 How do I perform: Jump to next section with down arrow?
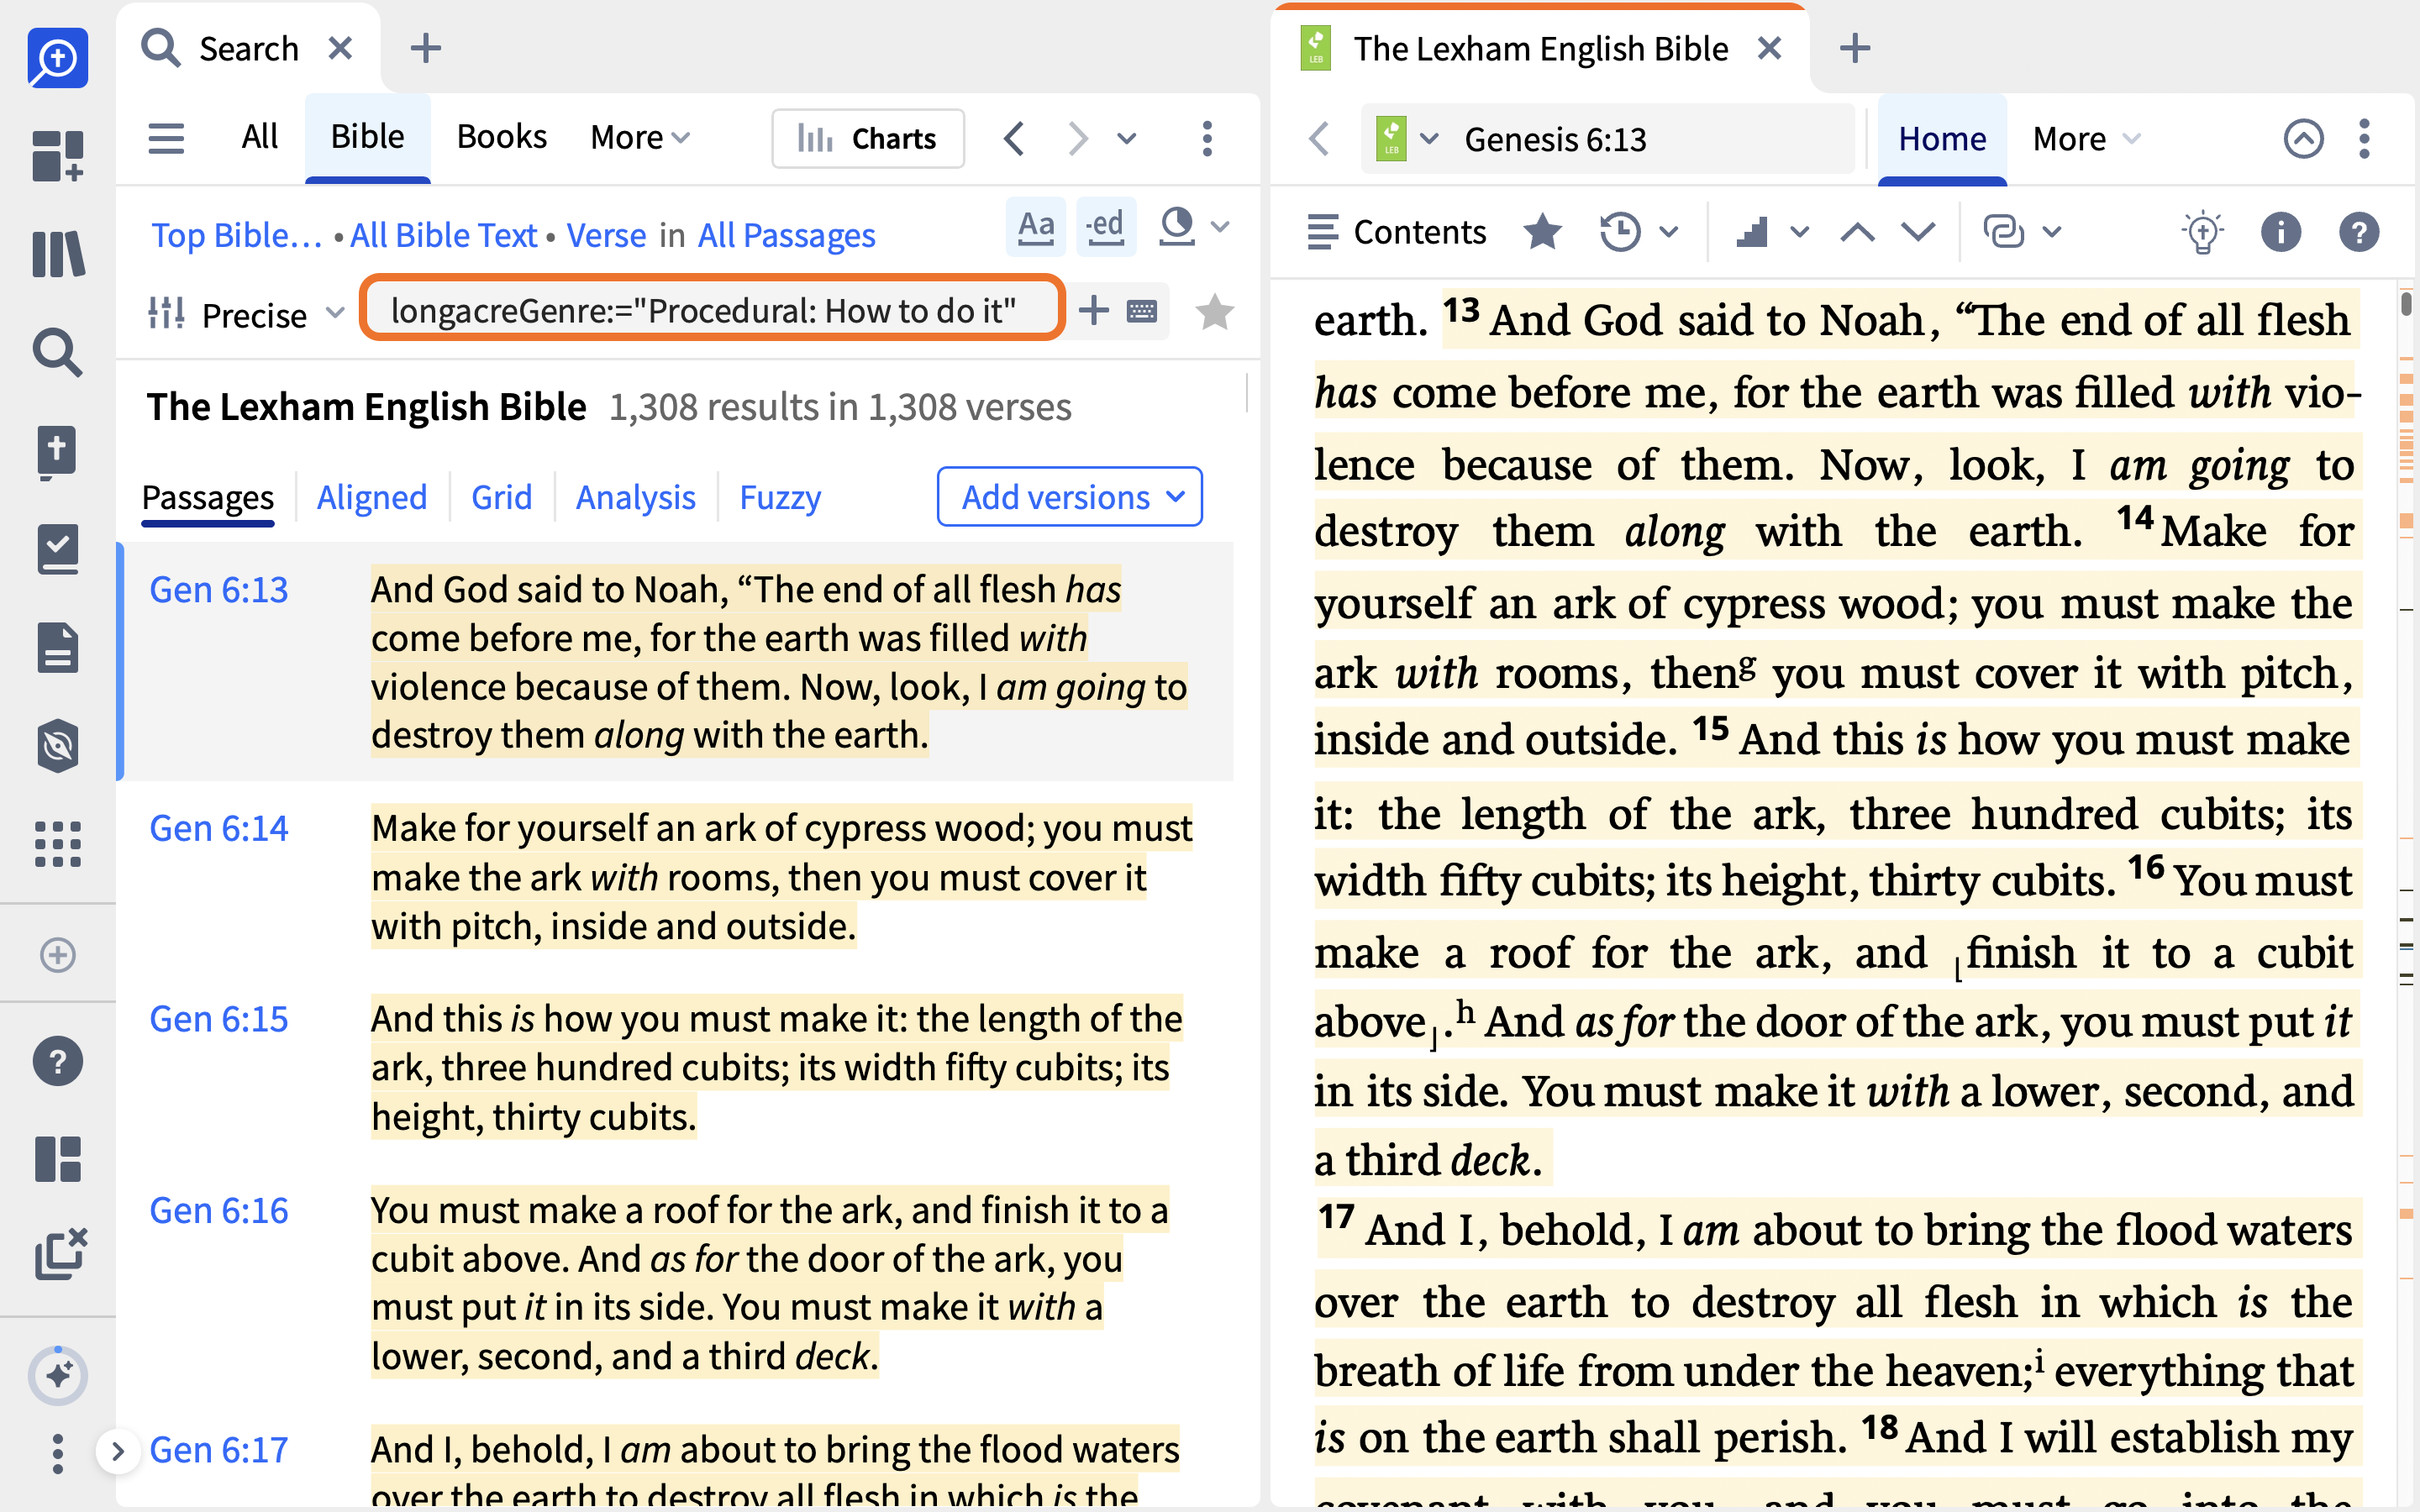click(1918, 233)
